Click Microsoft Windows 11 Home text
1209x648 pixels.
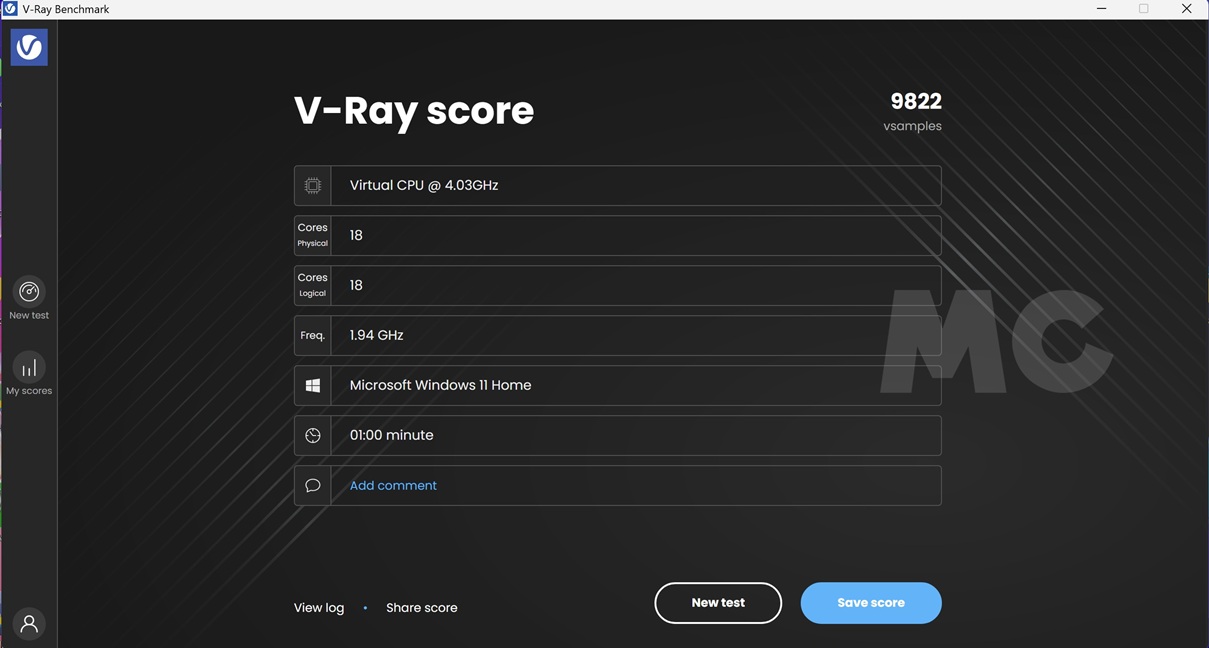440,385
